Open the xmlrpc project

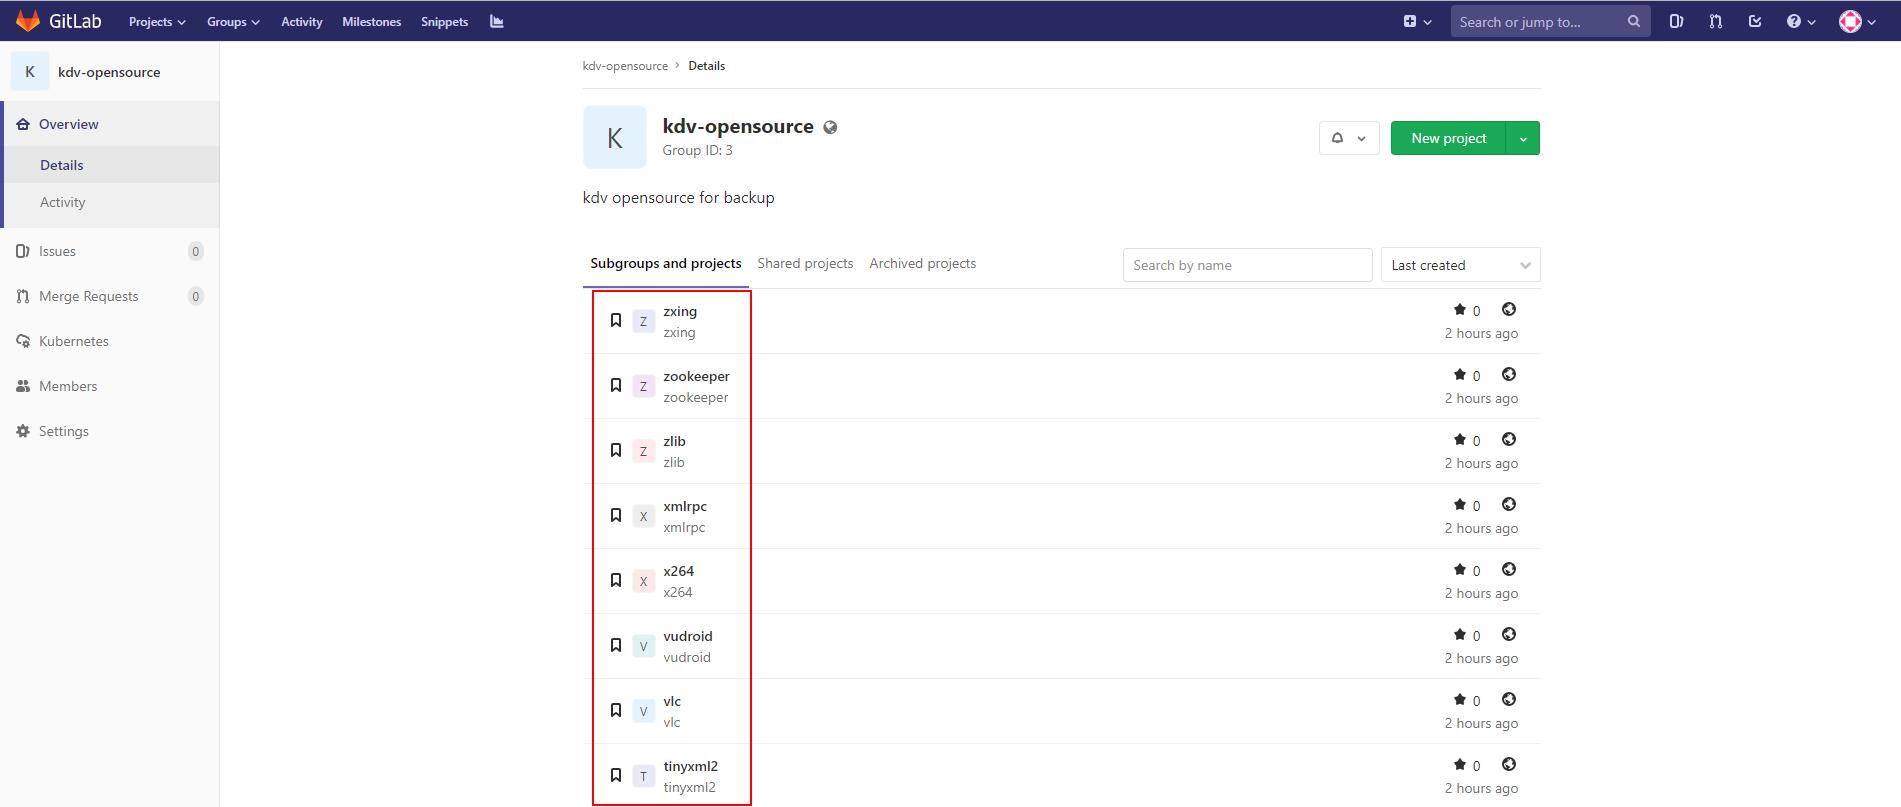[685, 506]
